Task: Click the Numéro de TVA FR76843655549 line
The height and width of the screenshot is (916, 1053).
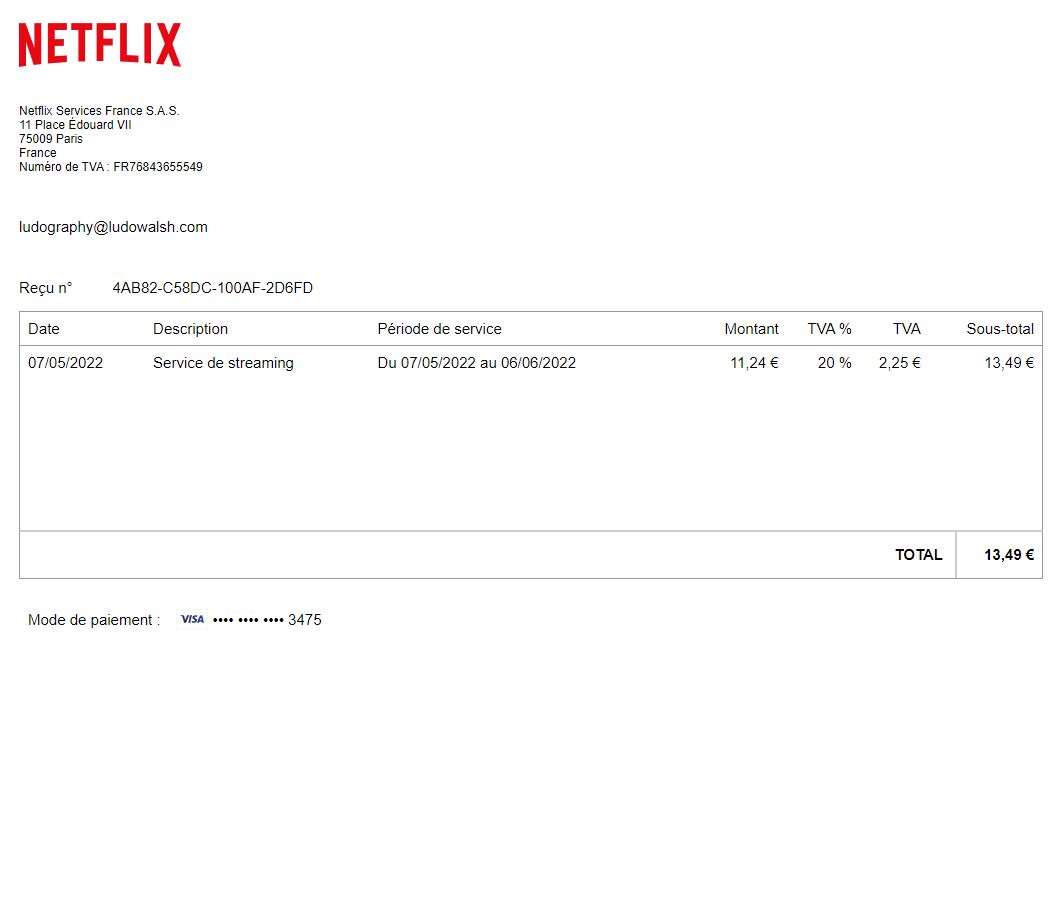Action: 110,167
